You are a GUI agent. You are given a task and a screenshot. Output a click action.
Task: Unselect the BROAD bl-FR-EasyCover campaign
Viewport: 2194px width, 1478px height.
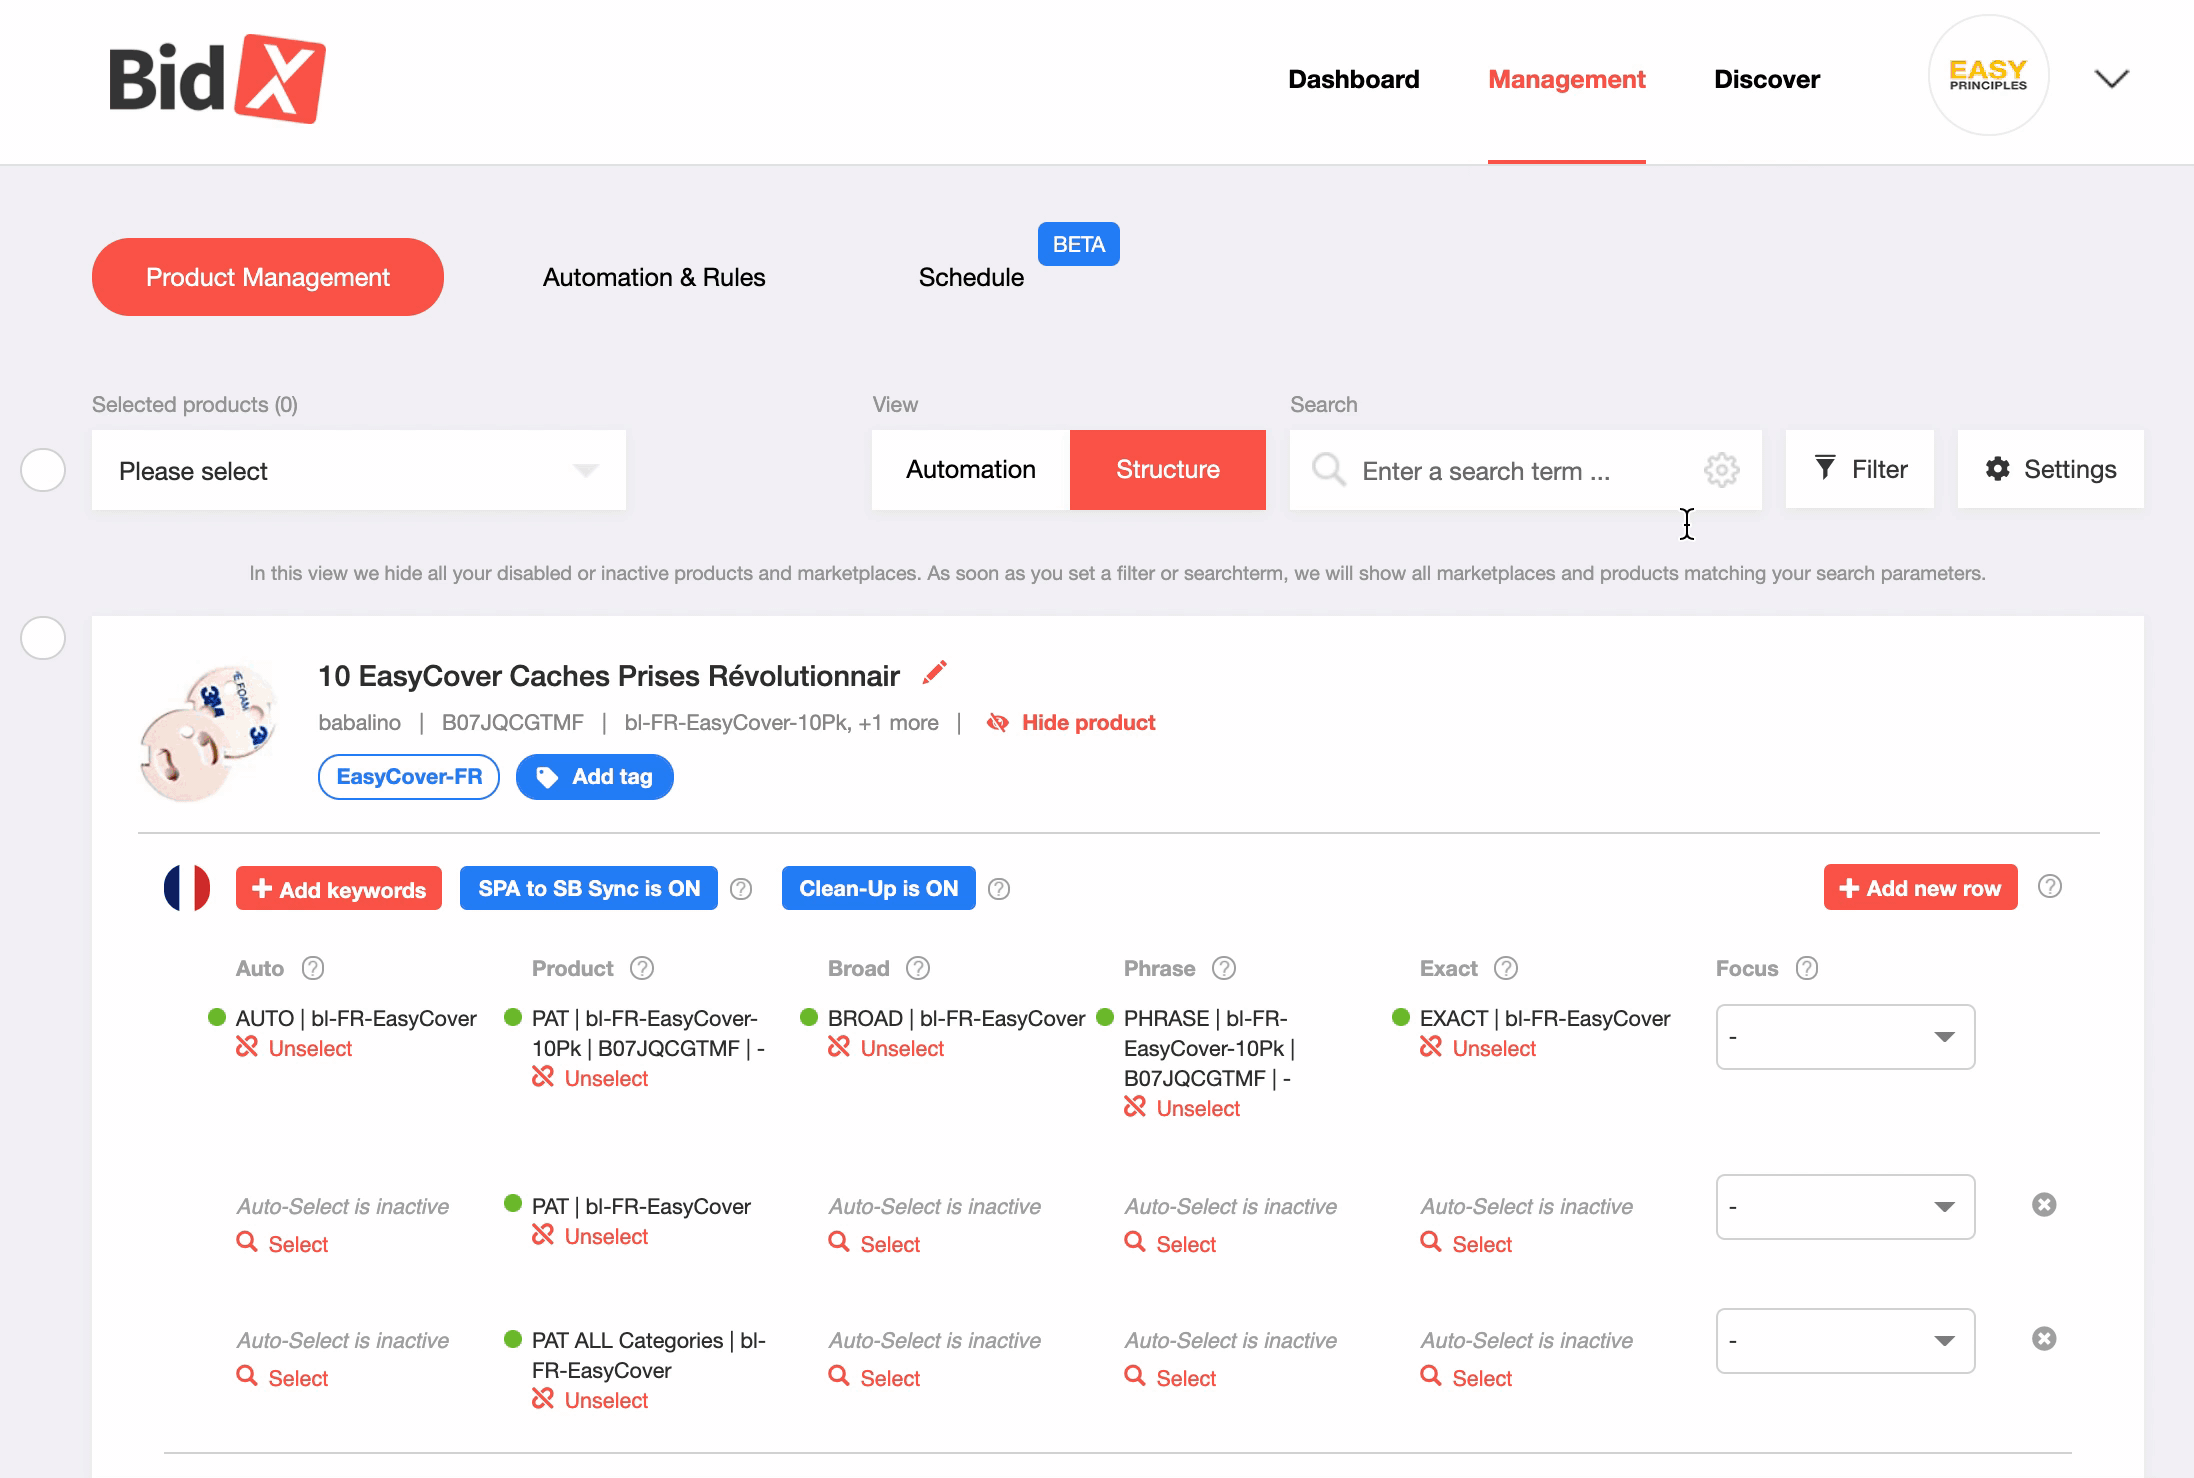[x=887, y=1048]
